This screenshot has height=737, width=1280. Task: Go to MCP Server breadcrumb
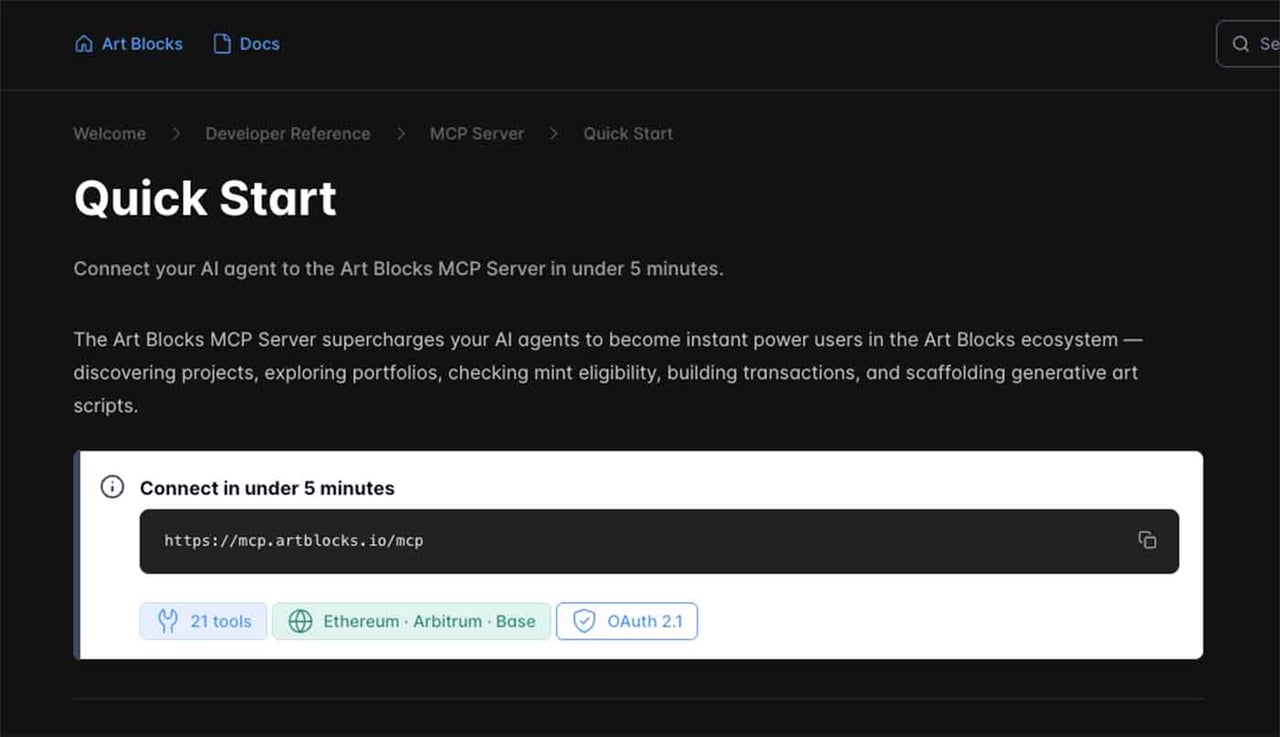pyautogui.click(x=477, y=134)
